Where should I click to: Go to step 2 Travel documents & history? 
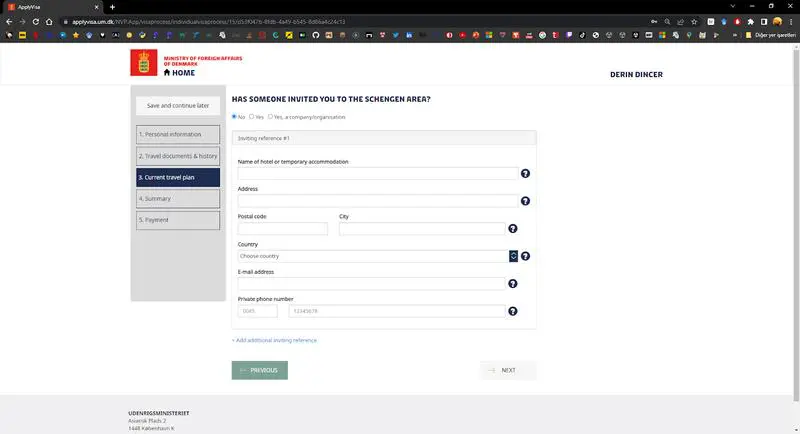tap(178, 156)
